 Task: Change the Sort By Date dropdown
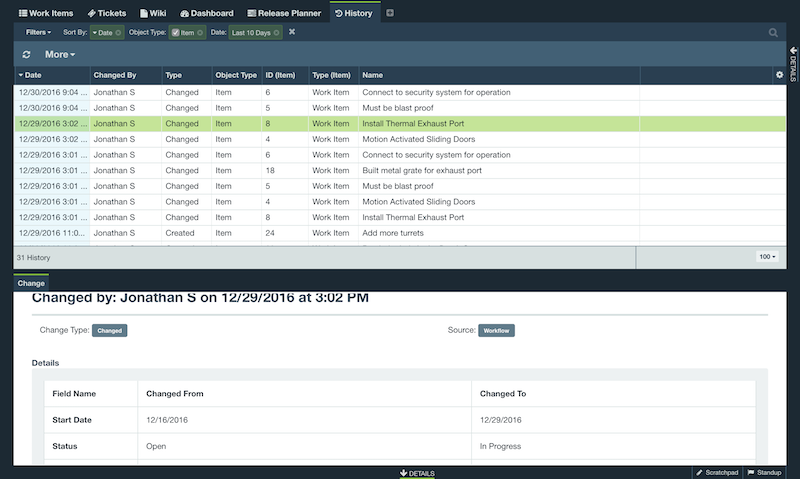point(102,33)
